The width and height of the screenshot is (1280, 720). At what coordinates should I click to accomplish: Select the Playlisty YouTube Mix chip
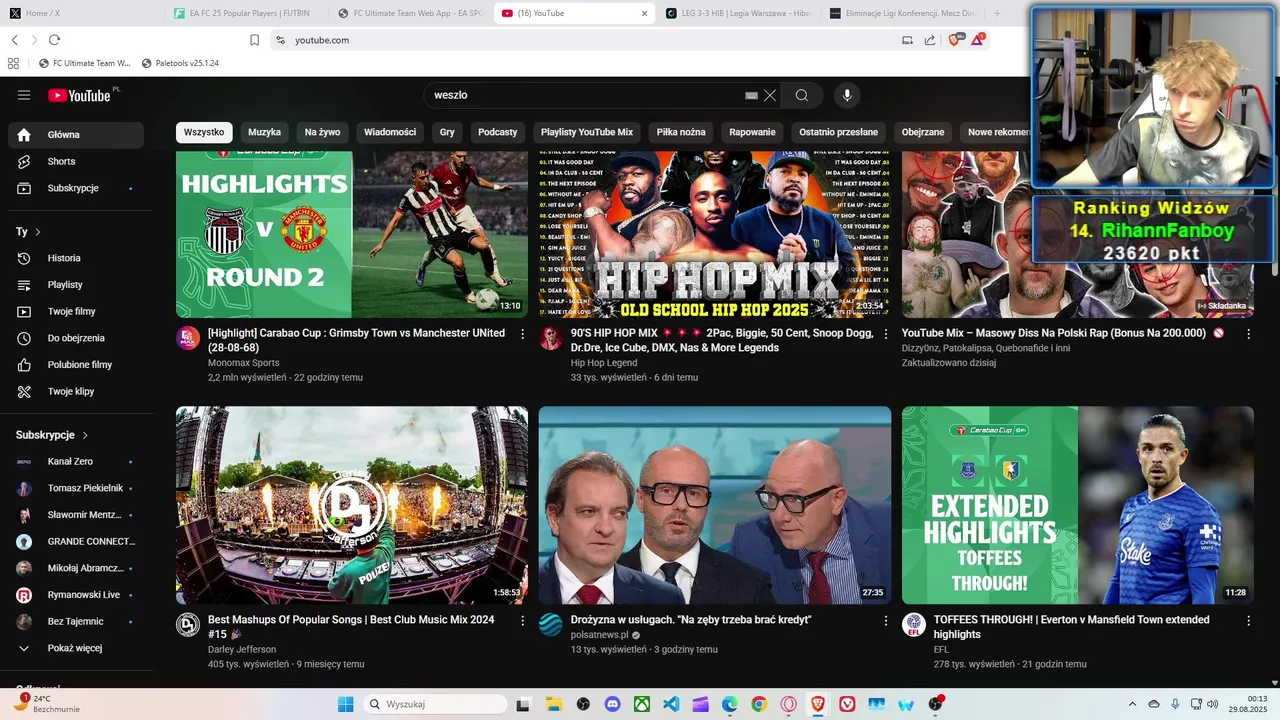click(587, 132)
